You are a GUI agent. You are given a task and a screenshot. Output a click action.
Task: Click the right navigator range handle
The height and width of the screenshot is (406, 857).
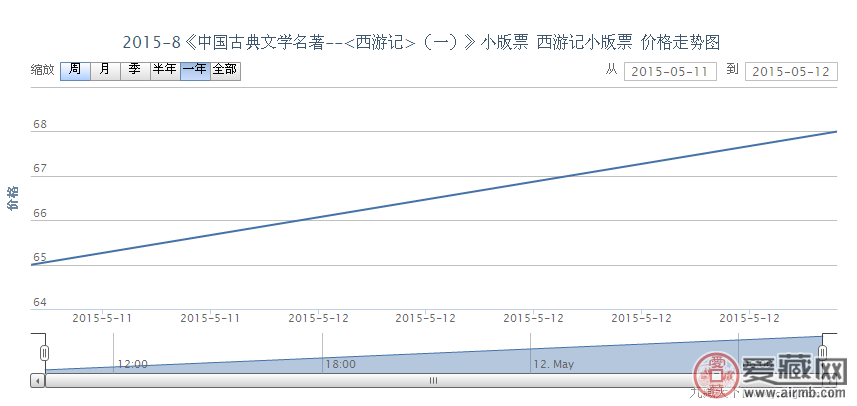pos(823,352)
